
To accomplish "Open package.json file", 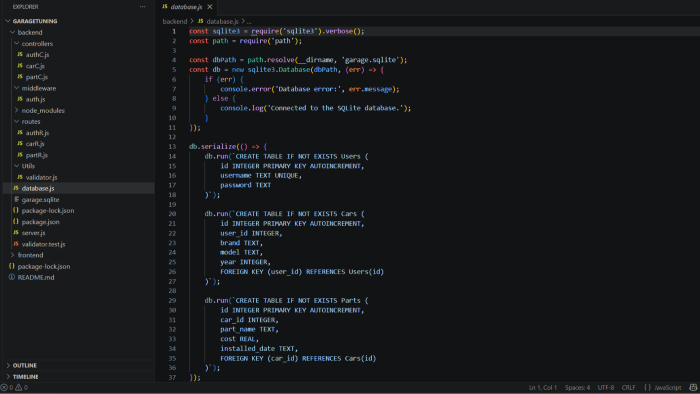I will click(41, 222).
